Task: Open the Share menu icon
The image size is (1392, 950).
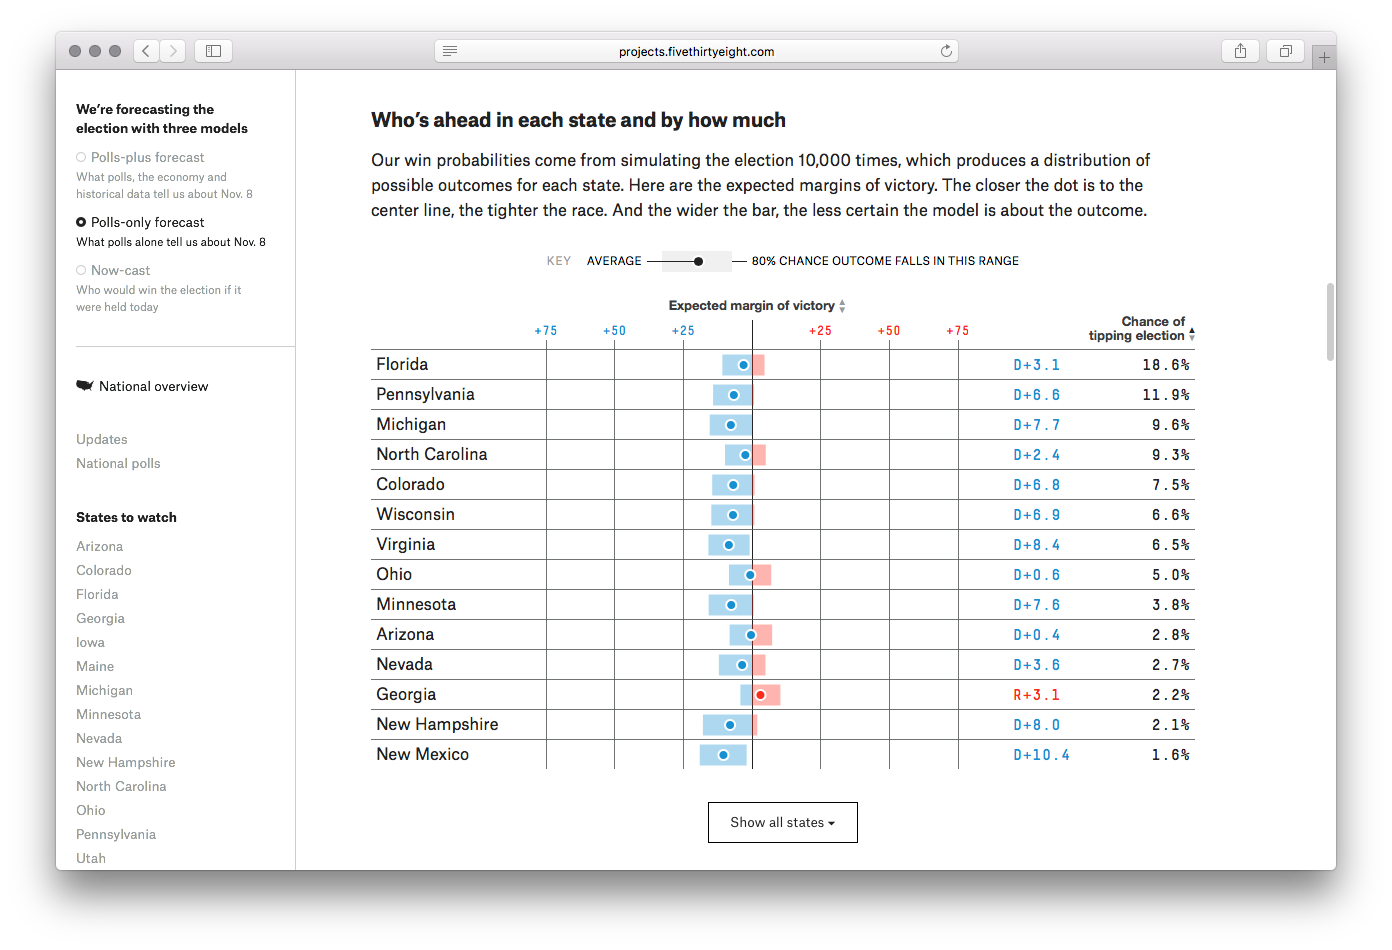Action: coord(1240,50)
